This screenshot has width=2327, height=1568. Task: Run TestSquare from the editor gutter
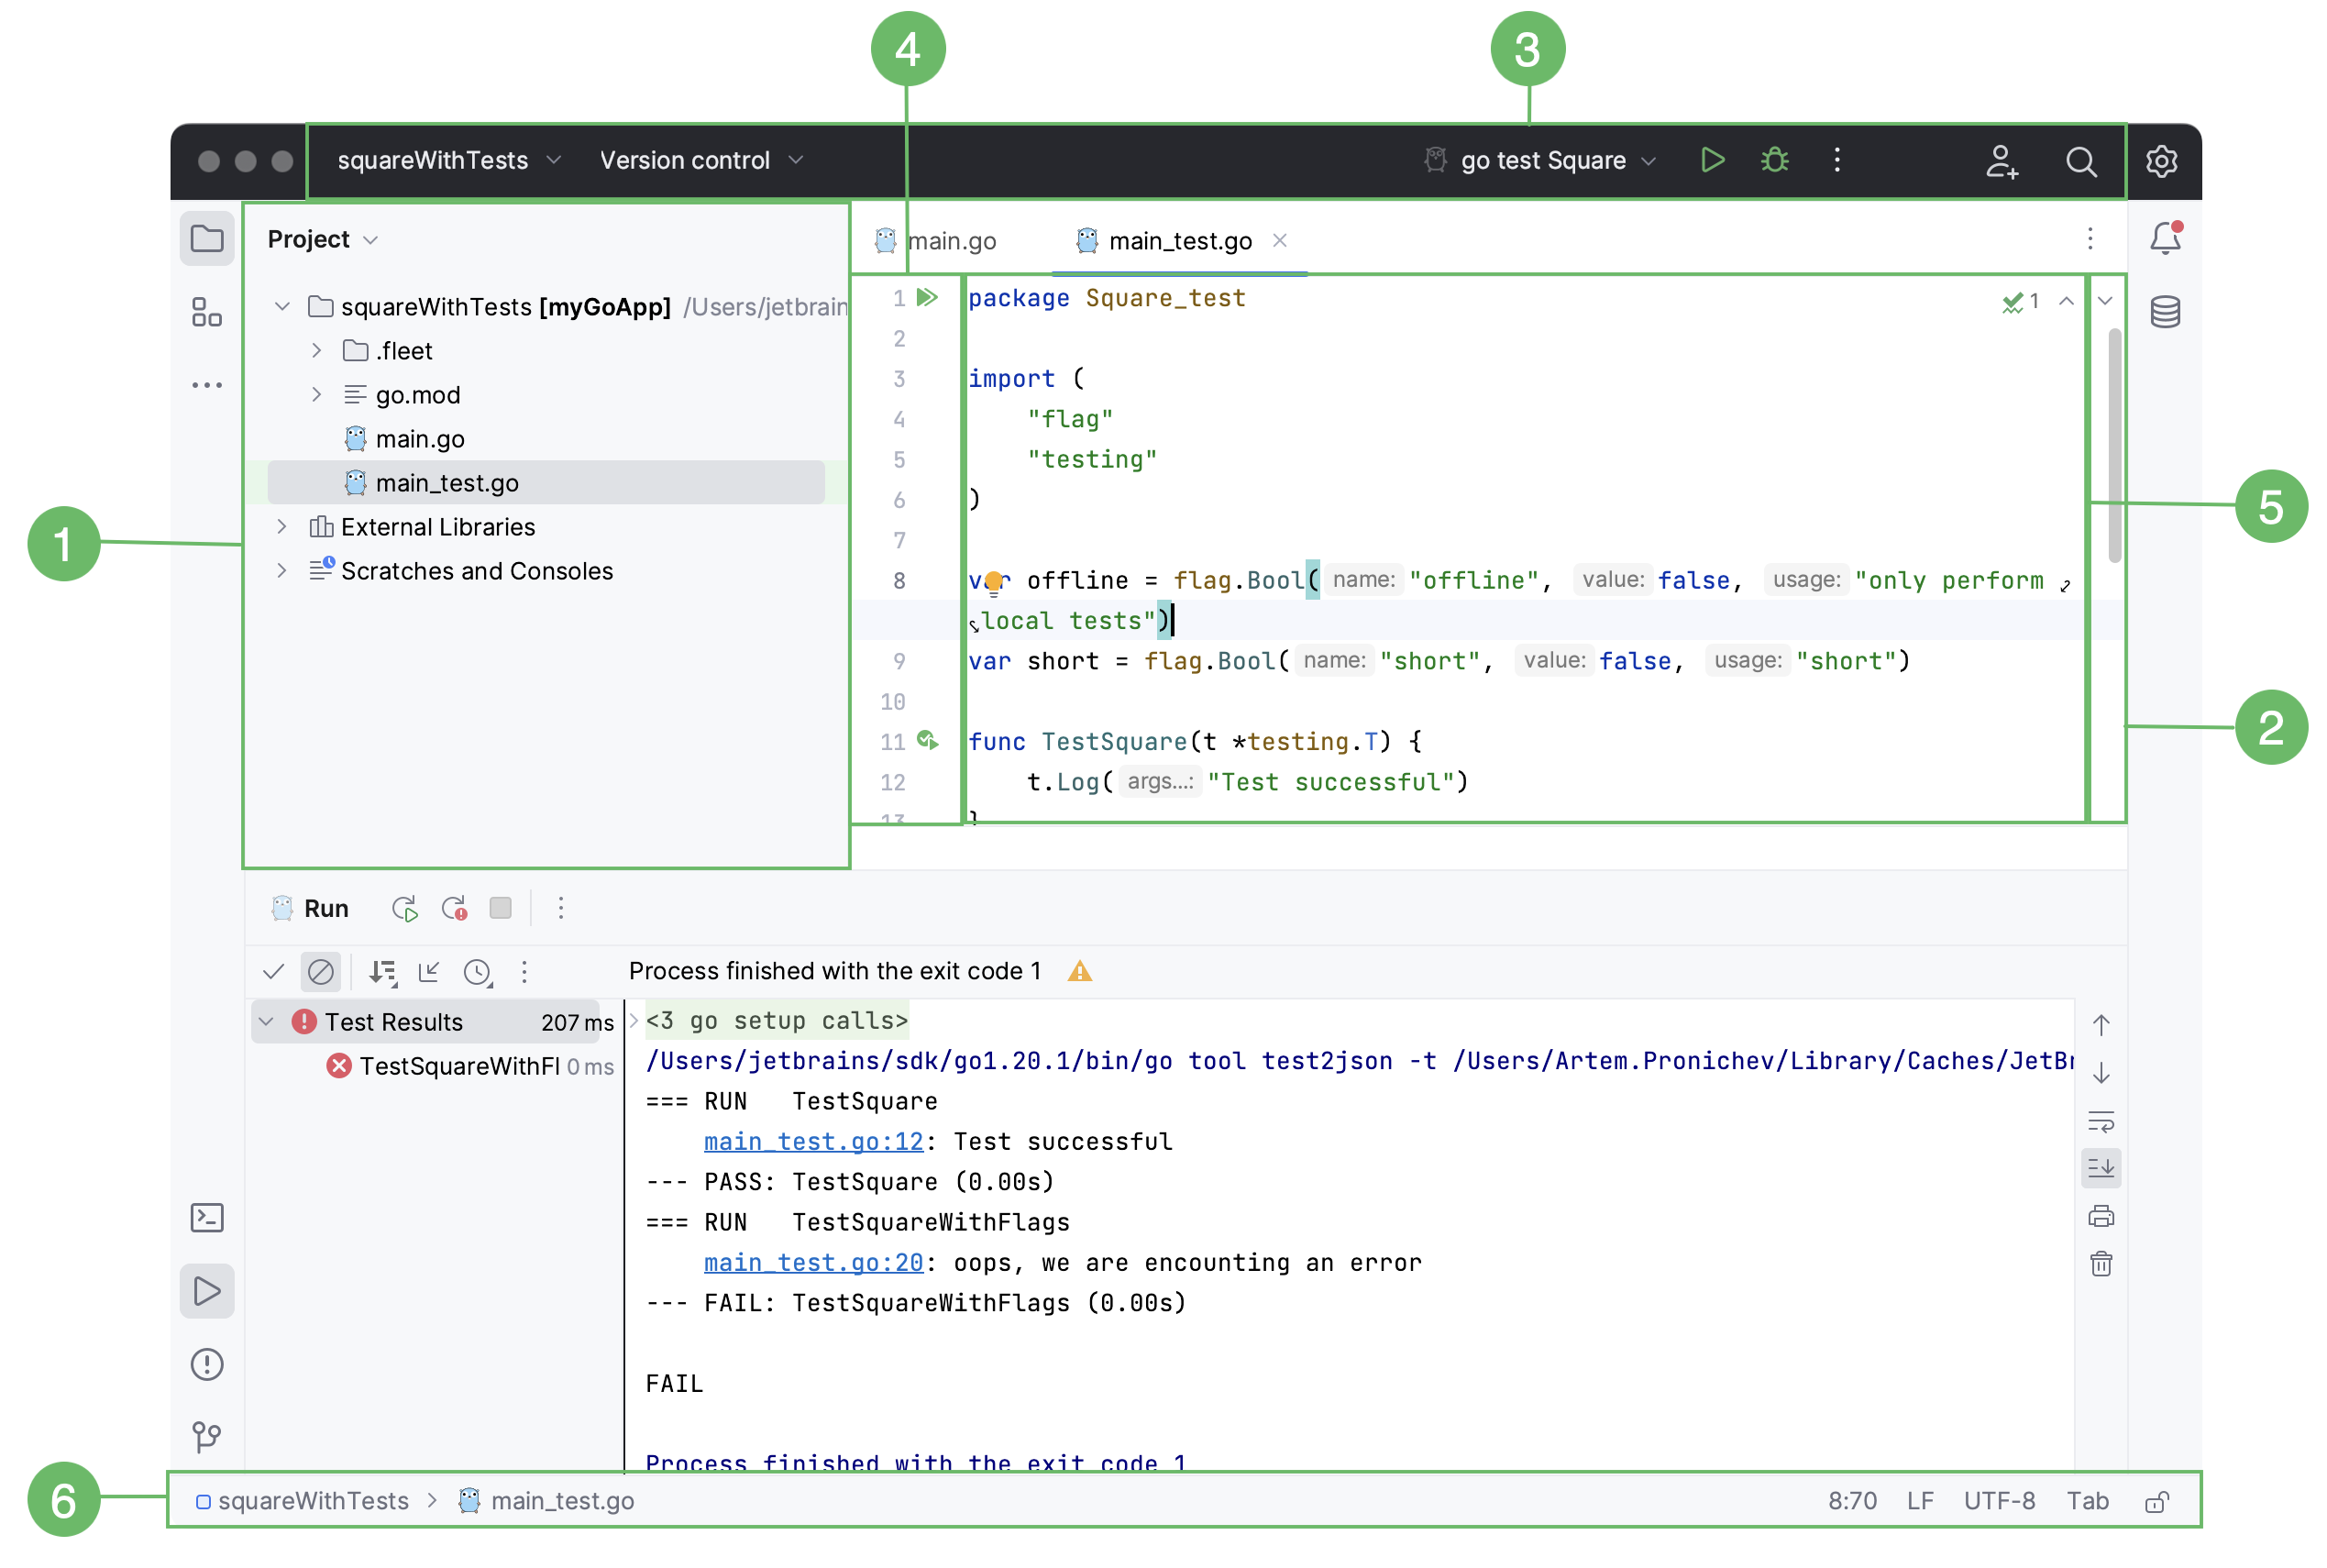928,741
